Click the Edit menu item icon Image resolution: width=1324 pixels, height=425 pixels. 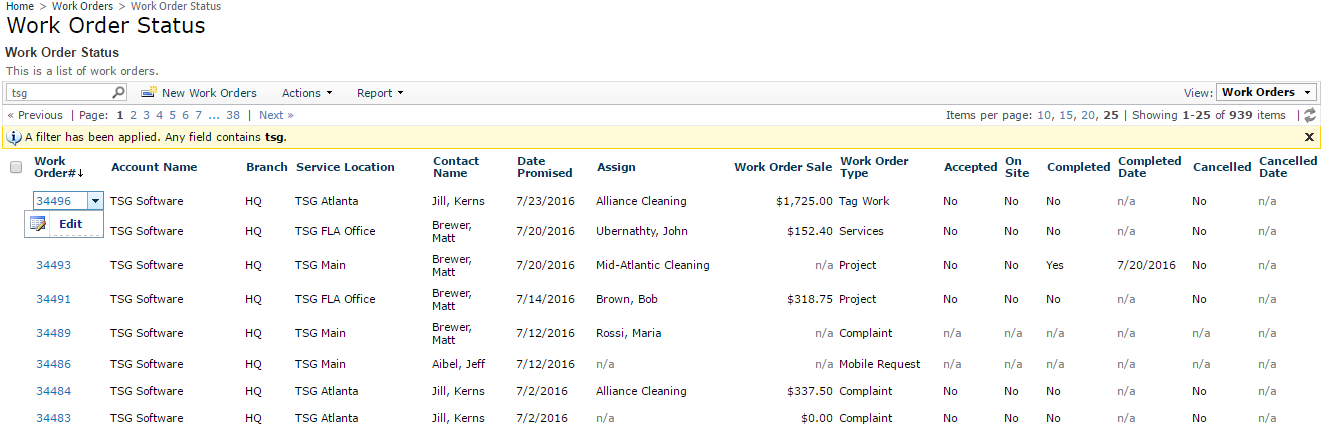tap(38, 224)
